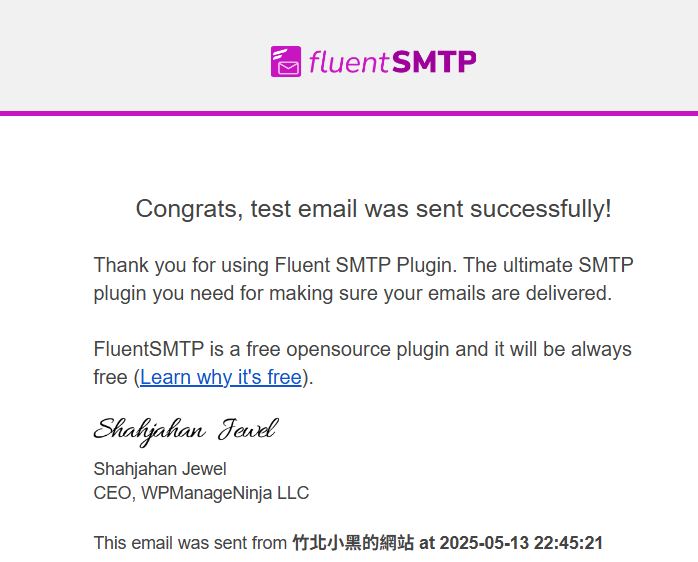Viewport: 698px width, 562px height.
Task: Click the word 'Congrats,' in the heading
Action: pyautogui.click(x=190, y=209)
